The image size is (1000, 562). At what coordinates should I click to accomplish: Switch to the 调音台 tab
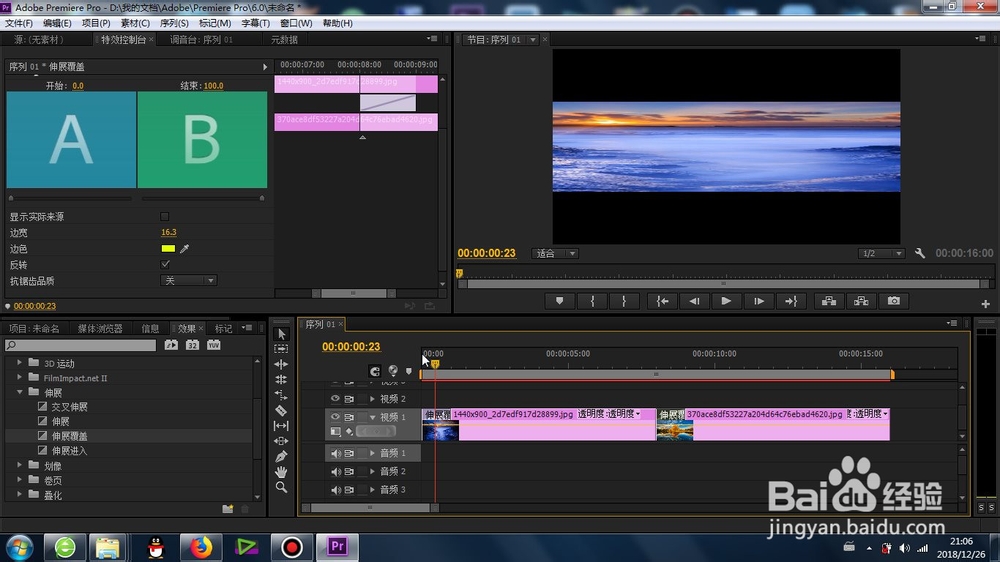tap(201, 40)
